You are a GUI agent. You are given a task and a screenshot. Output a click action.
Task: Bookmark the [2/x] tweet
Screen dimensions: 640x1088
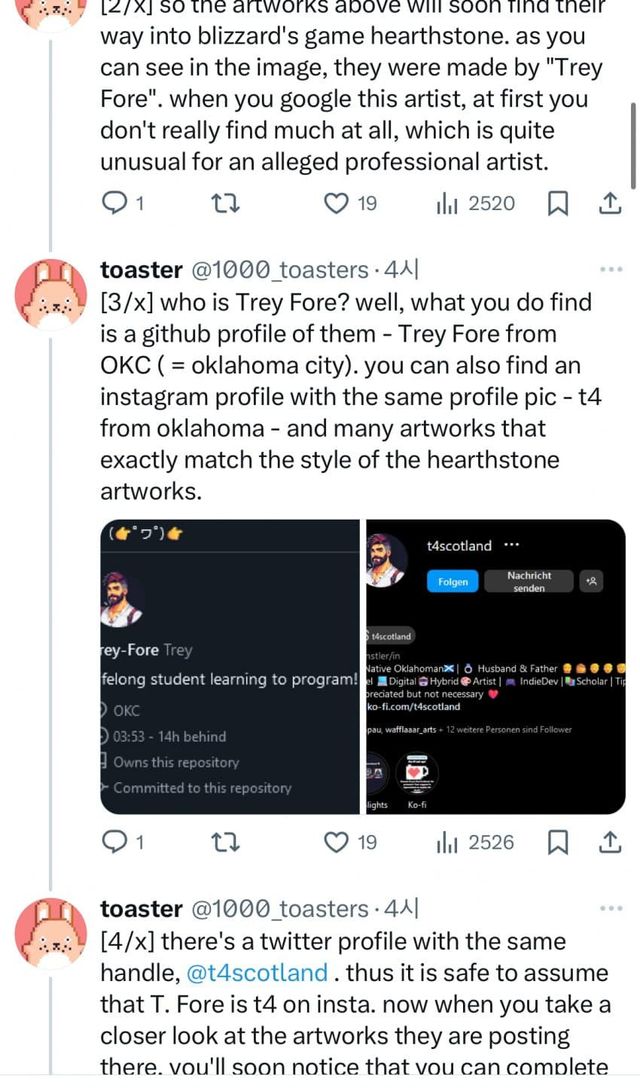pyautogui.click(x=558, y=204)
